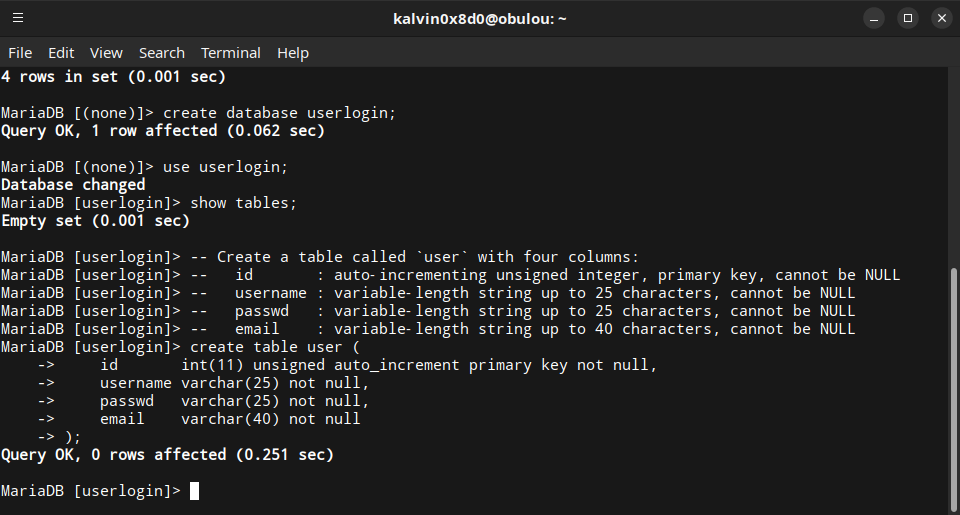Open the hamburger window menu icon
The height and width of the screenshot is (515, 960).
point(18,18)
